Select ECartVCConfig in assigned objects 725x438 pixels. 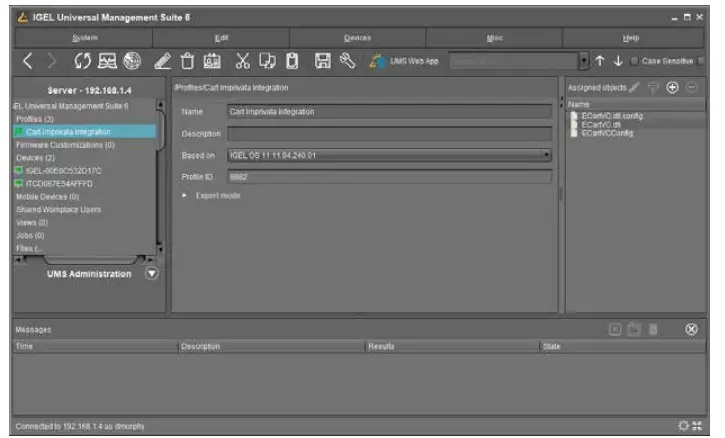point(607,133)
